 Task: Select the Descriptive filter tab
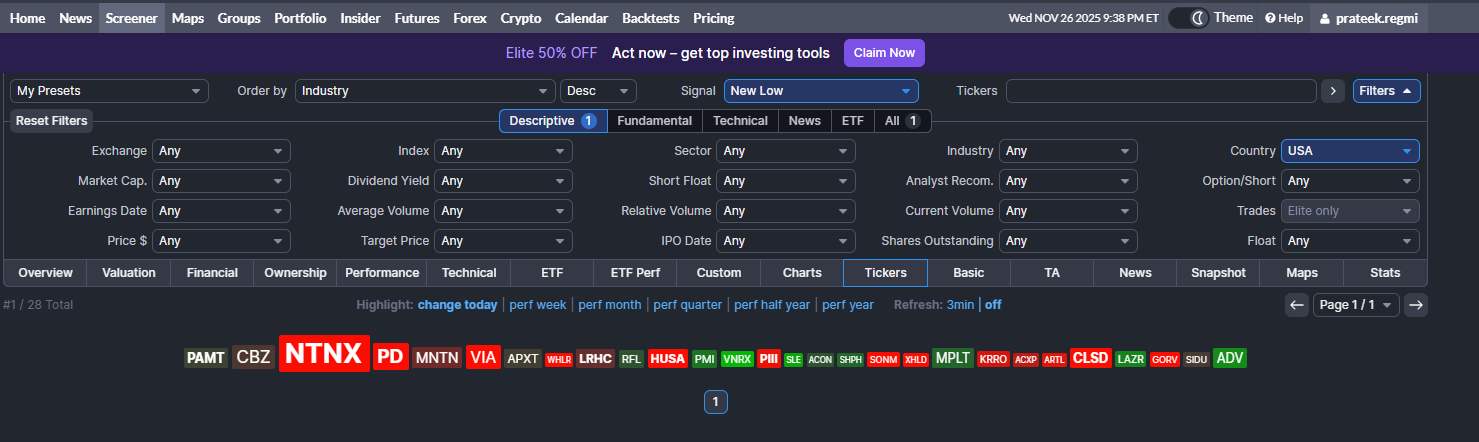click(x=553, y=121)
